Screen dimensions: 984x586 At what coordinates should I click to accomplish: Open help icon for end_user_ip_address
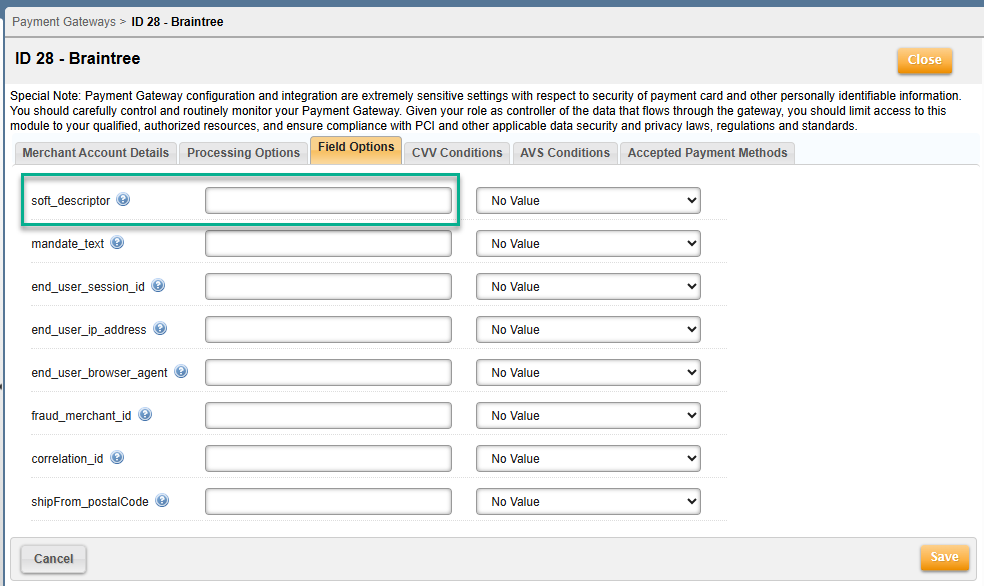[x=160, y=329]
